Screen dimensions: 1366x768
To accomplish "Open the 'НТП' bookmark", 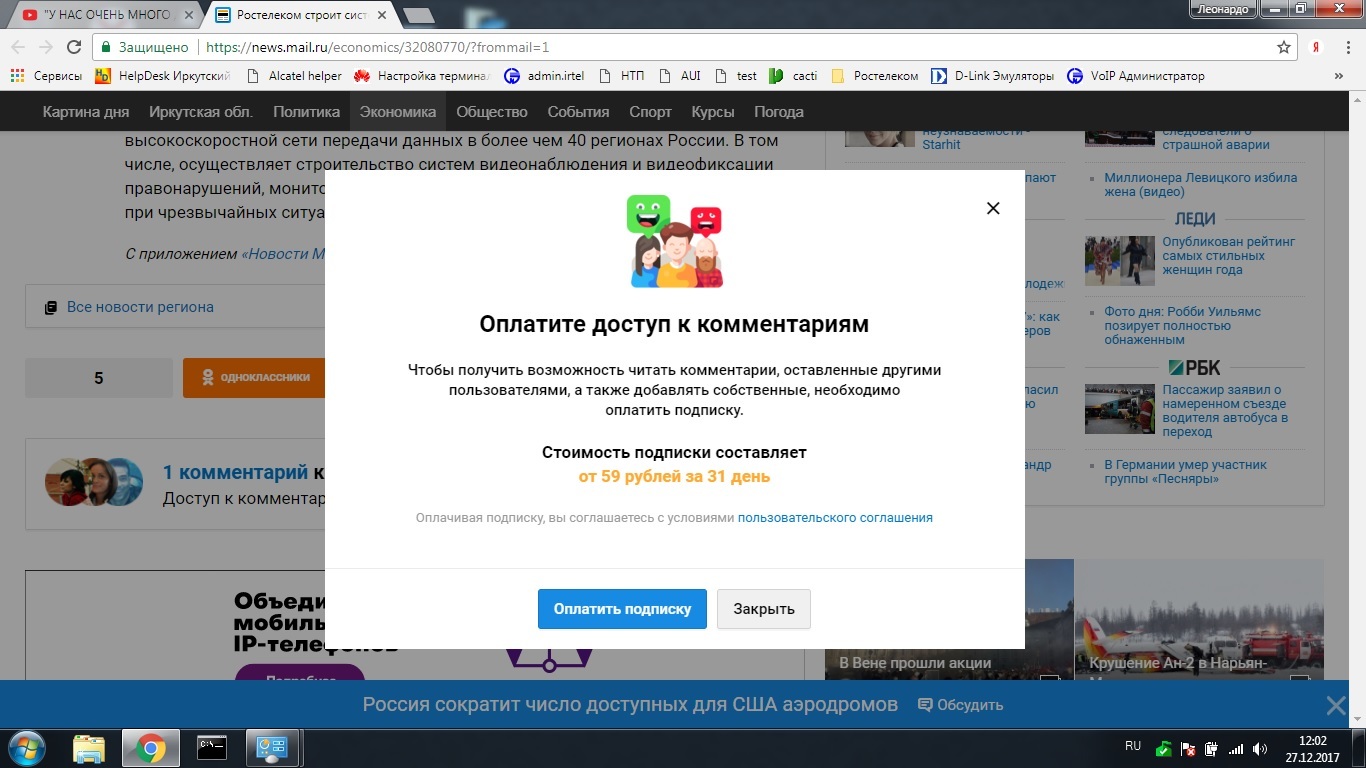I will coord(621,75).
